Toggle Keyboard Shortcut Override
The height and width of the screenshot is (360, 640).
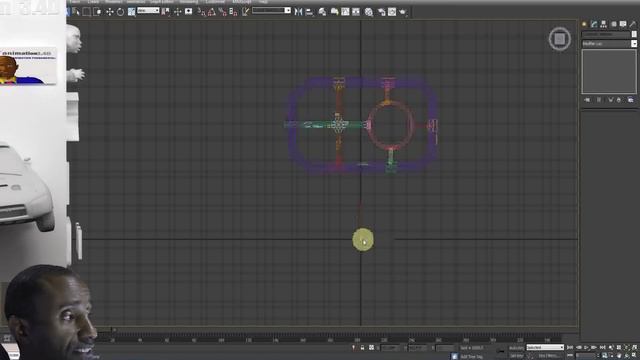coord(189,11)
